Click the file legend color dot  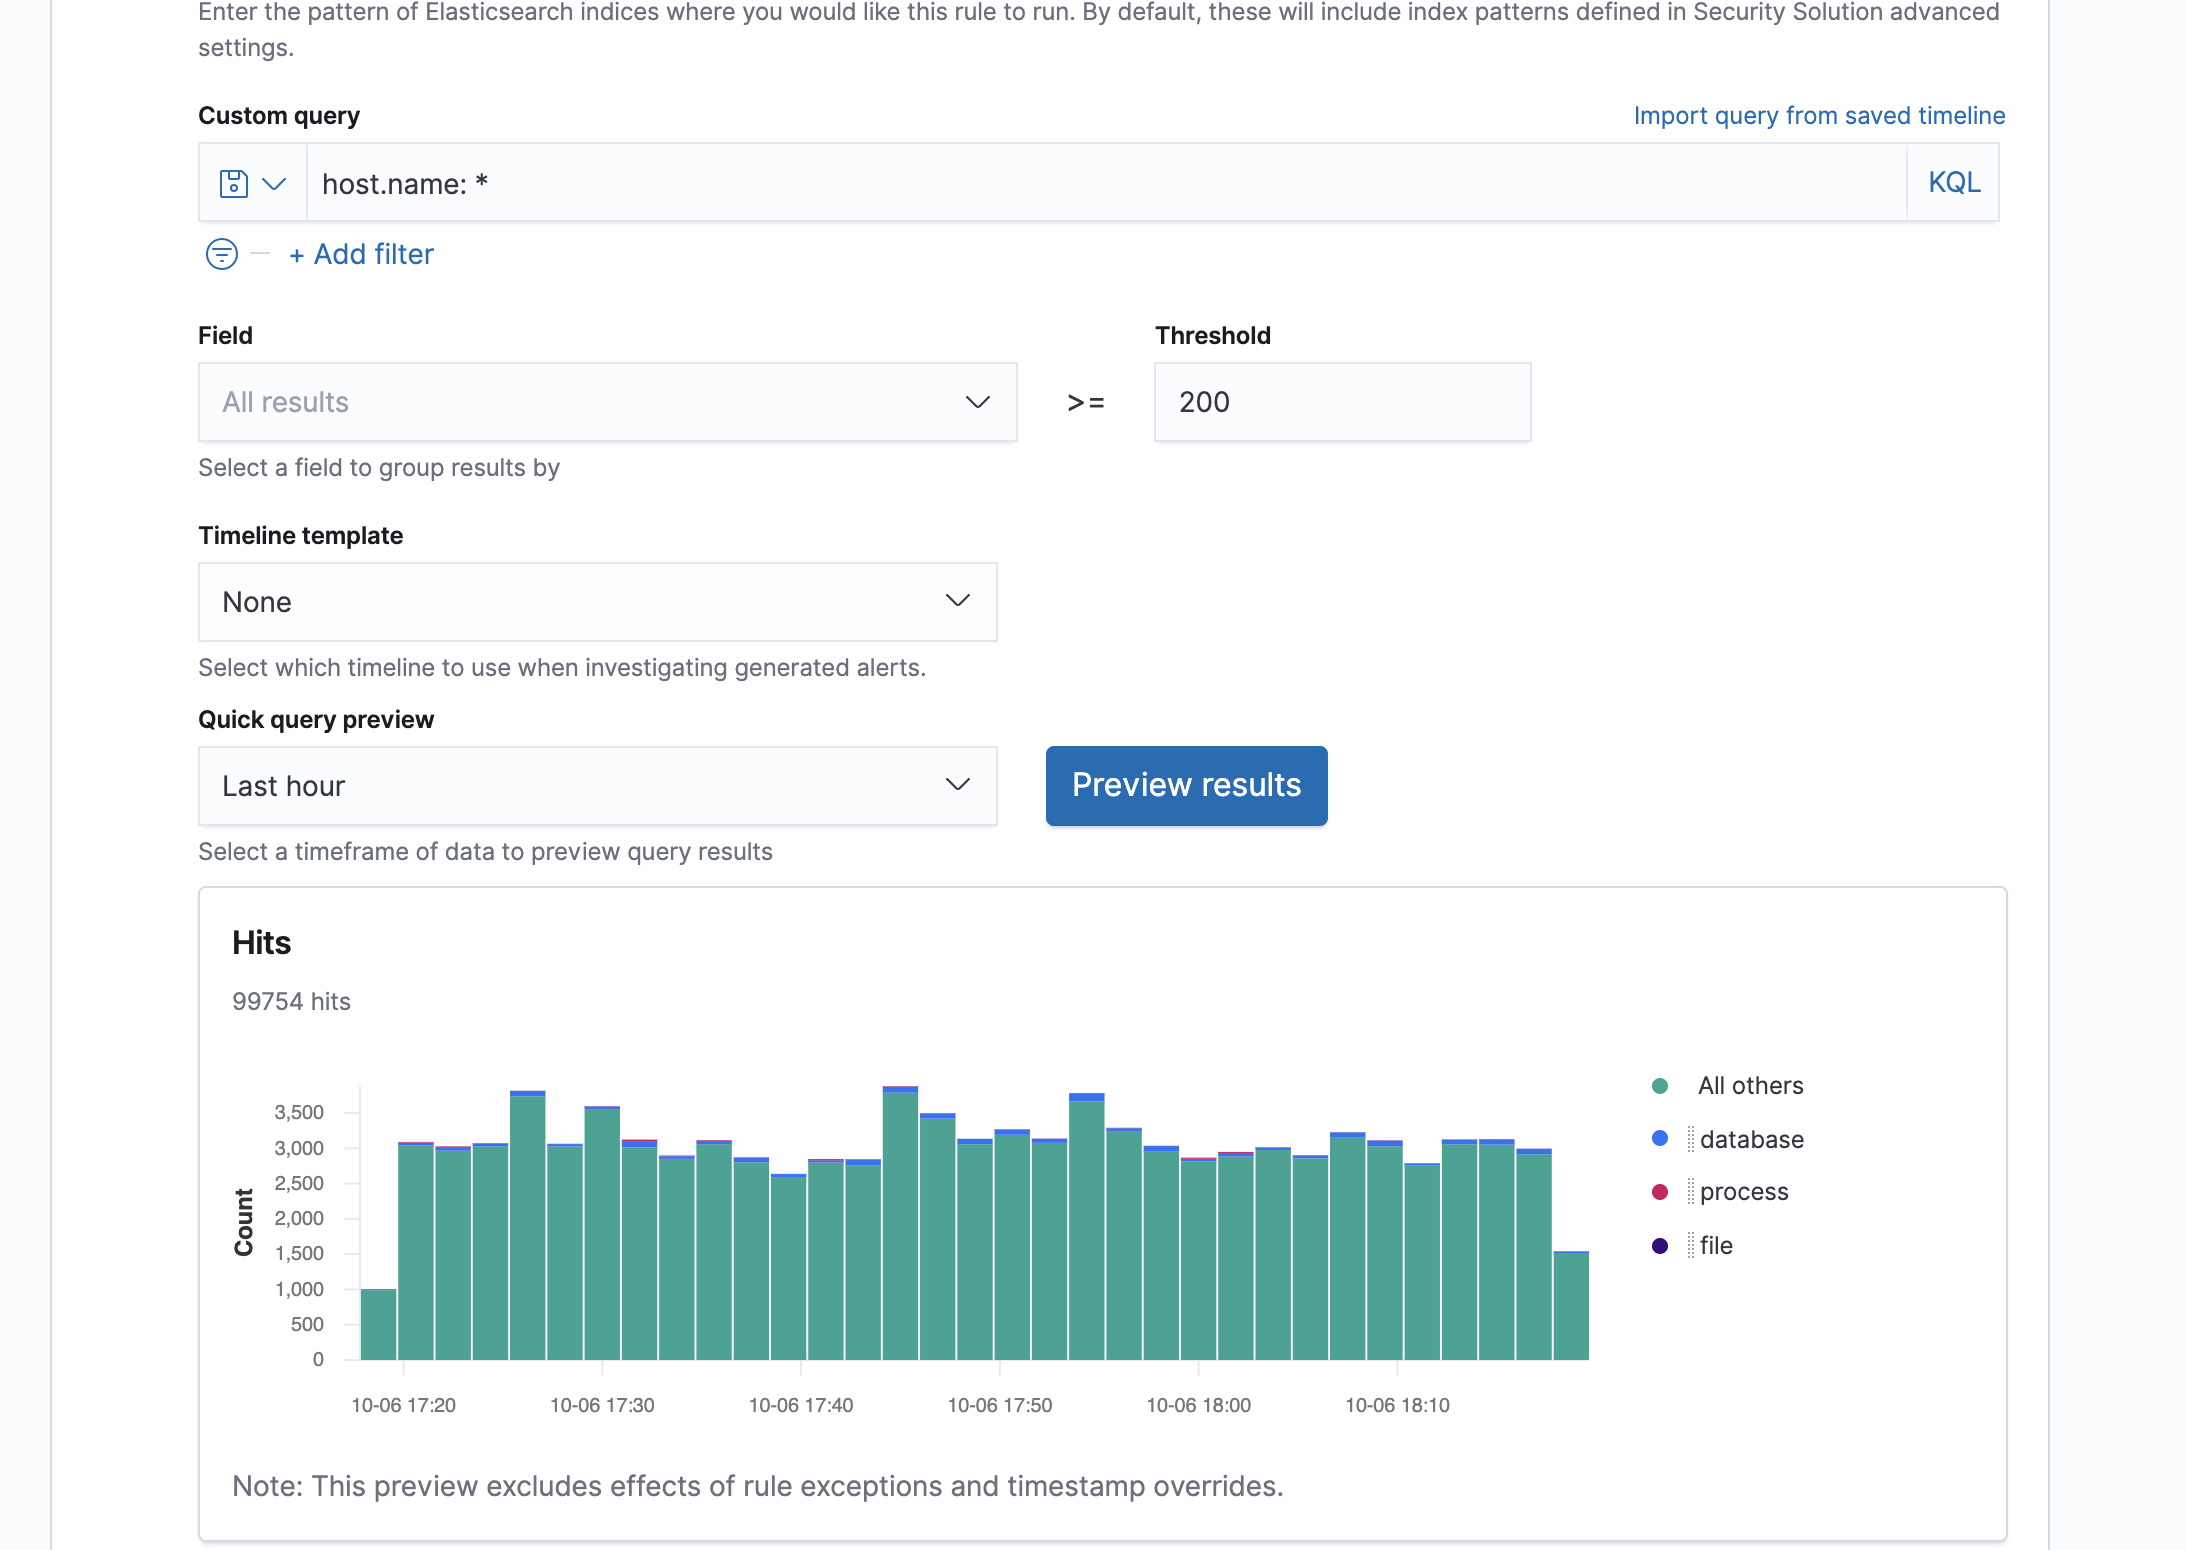point(1660,1246)
